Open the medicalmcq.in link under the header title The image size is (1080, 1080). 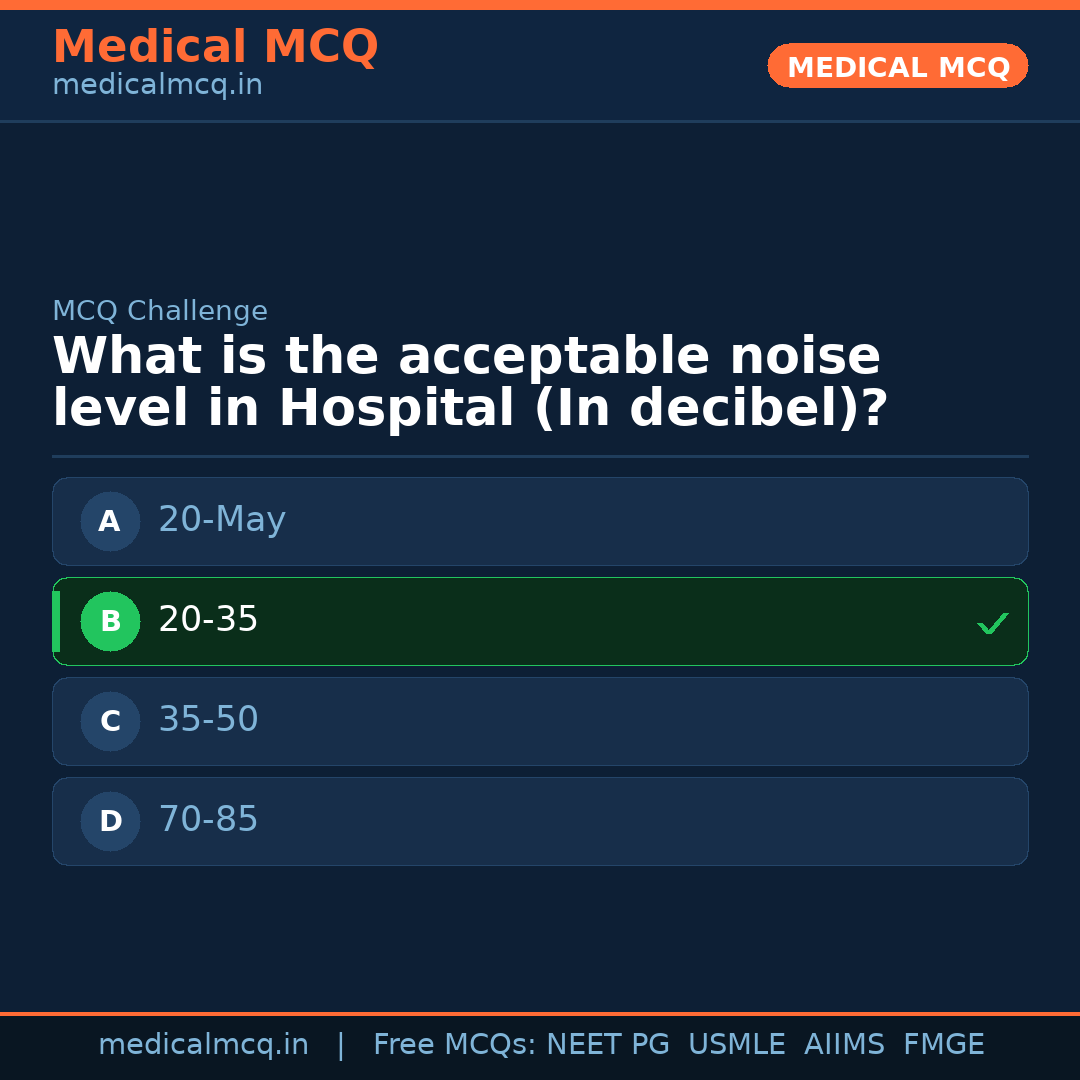[x=157, y=85]
